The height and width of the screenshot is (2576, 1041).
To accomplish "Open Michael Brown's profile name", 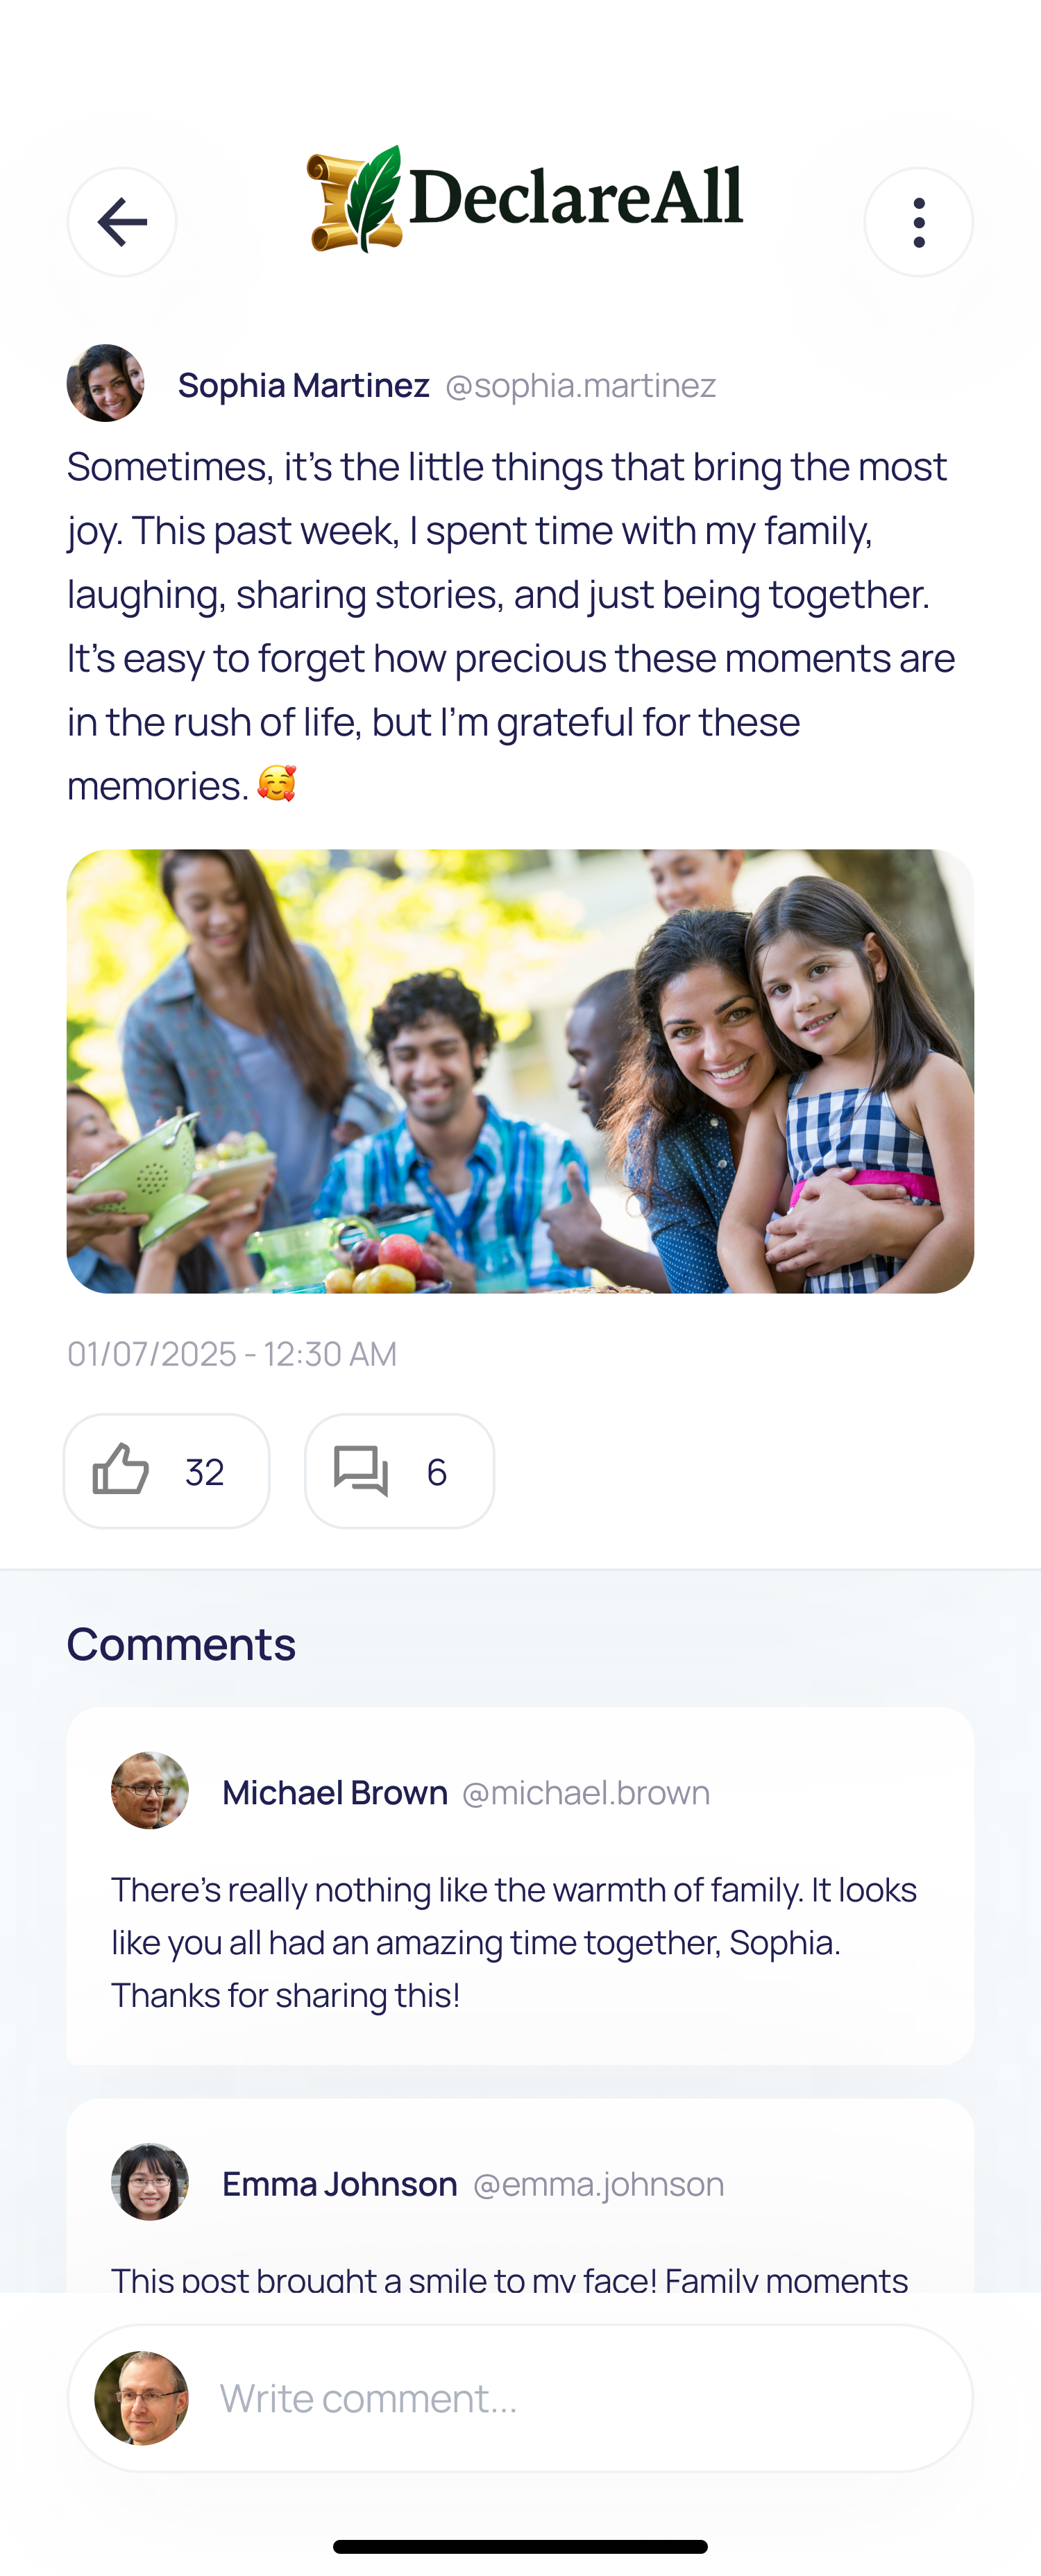I will coord(335,1793).
